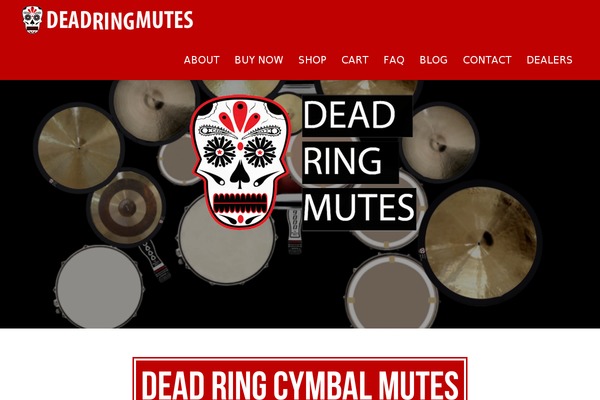Click the RING text block in banner
Image resolution: width=600 pixels, height=400 pixels.
point(350,162)
